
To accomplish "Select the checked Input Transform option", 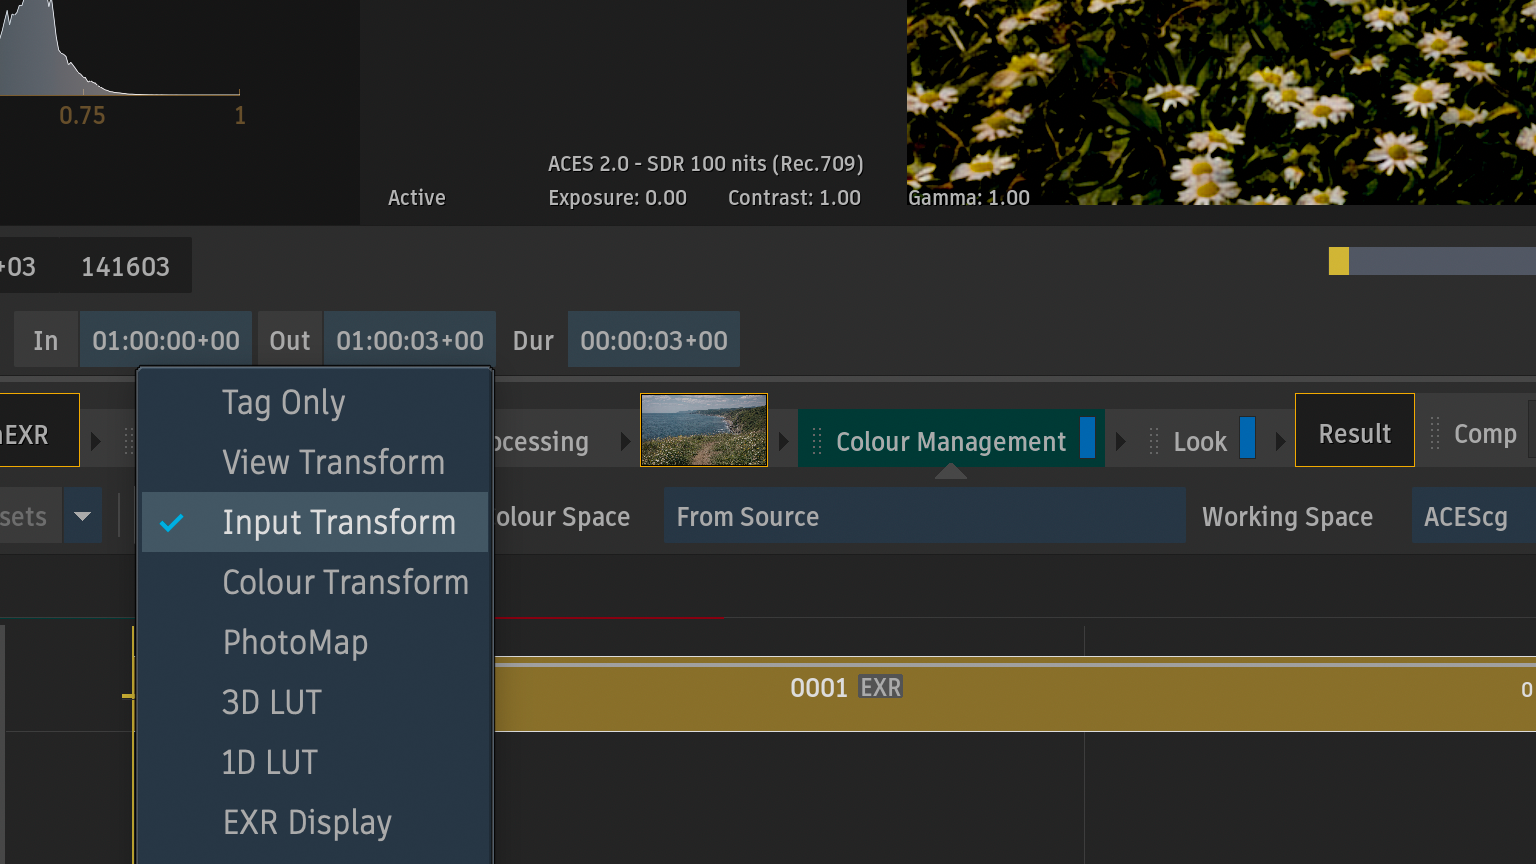I will pyautogui.click(x=338, y=522).
